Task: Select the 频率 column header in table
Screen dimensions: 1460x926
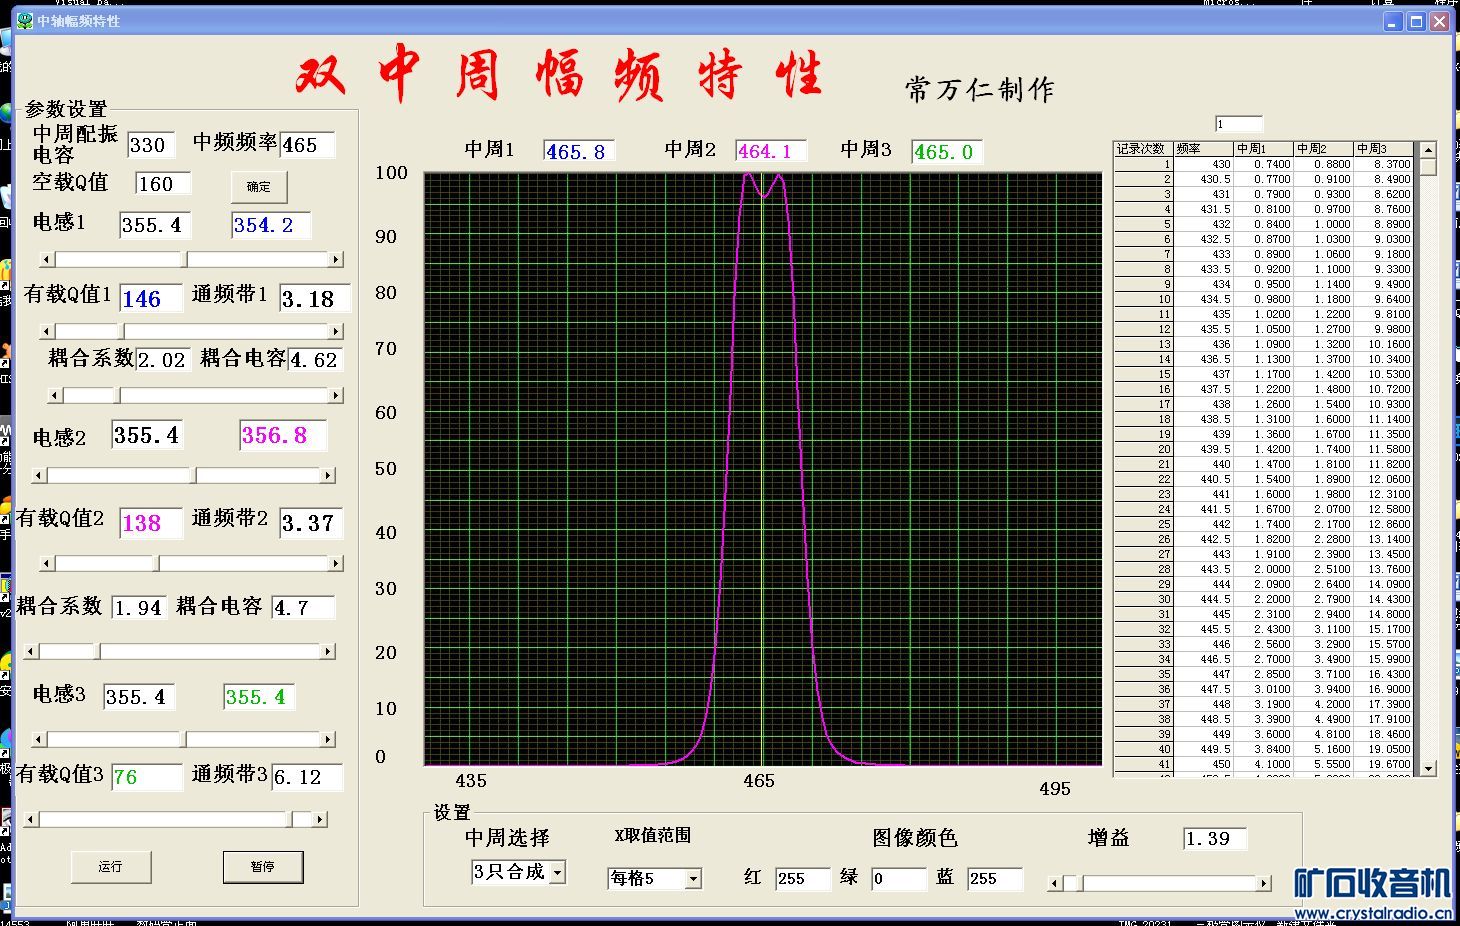Action: [x=1202, y=149]
